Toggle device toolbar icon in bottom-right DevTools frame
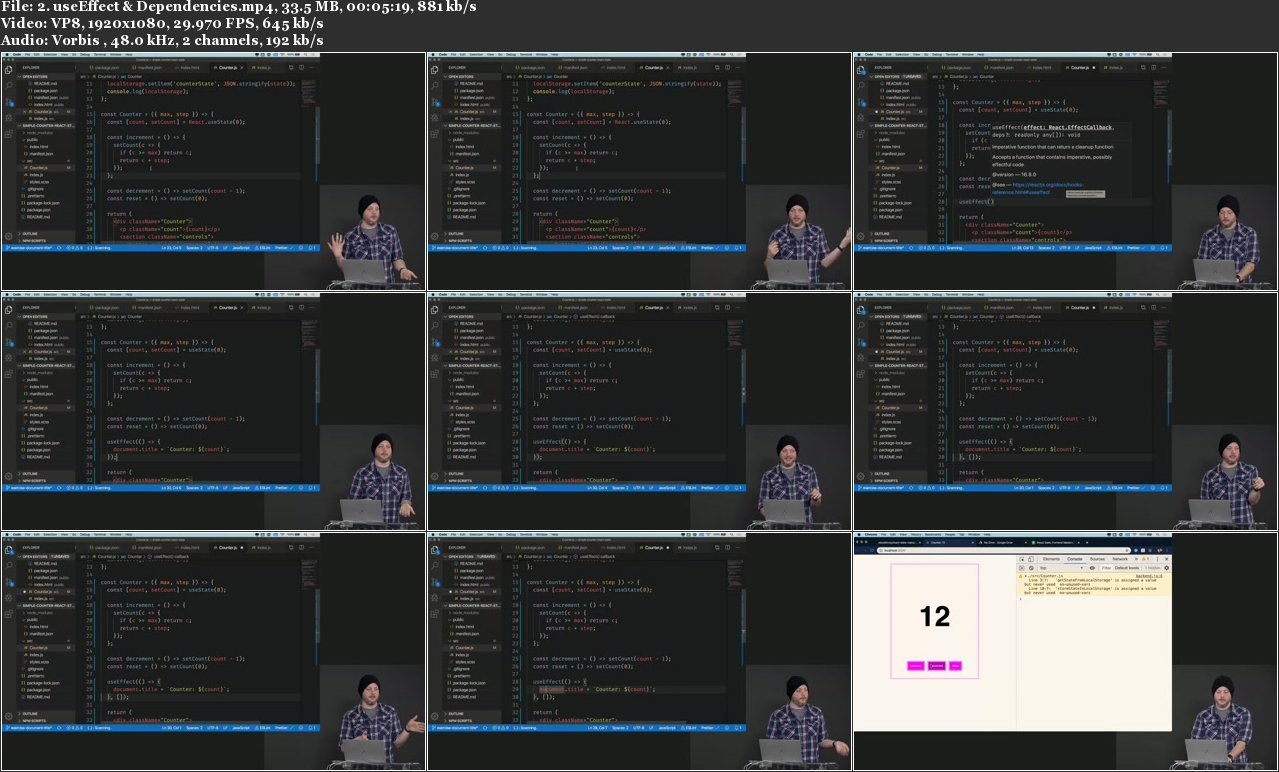Image resolution: width=1279 pixels, height=772 pixels. point(1032,559)
